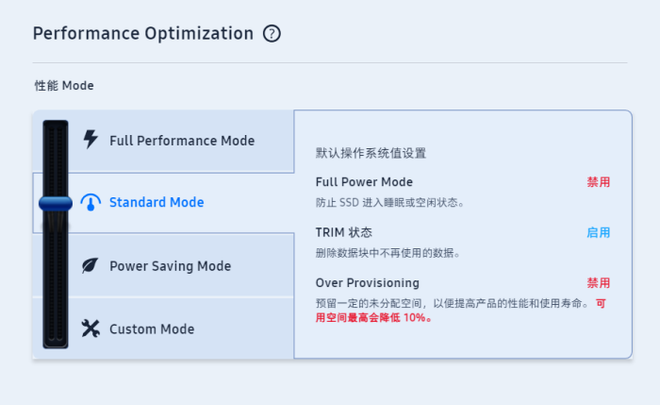This screenshot has height=405, width=660.
Task: Select the Full Performance Mode label
Action: (x=182, y=141)
